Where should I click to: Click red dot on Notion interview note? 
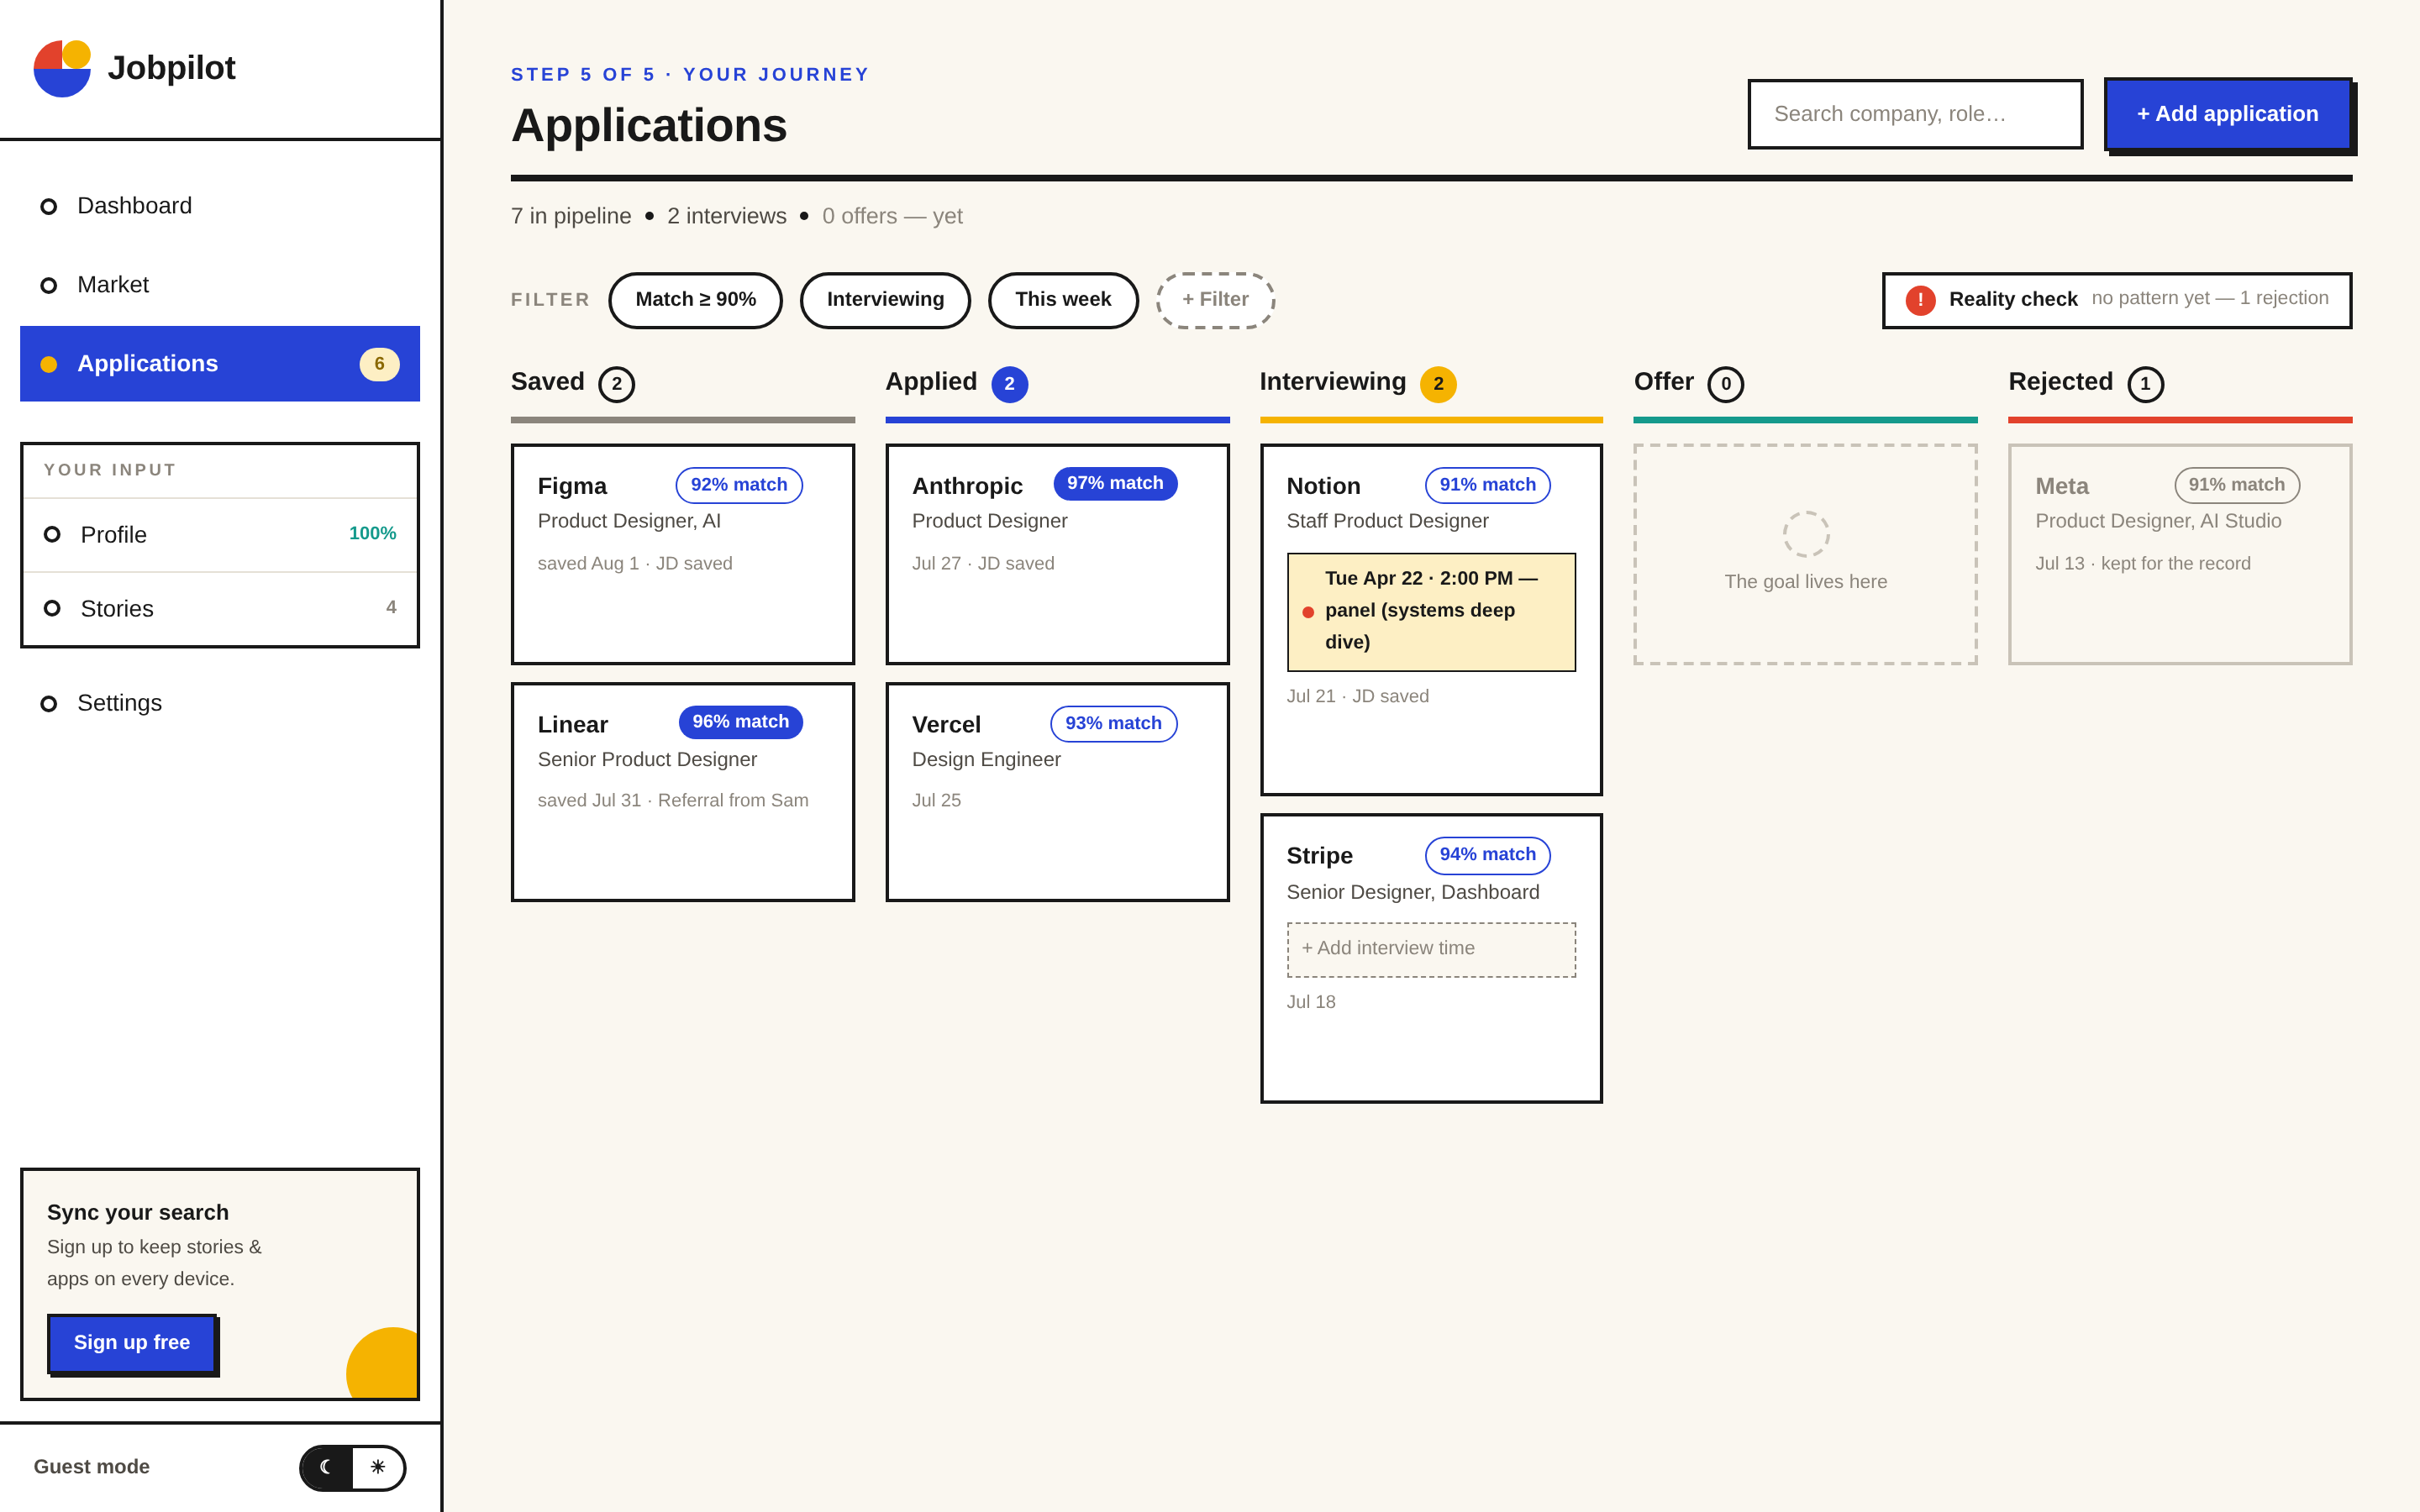tap(1308, 611)
